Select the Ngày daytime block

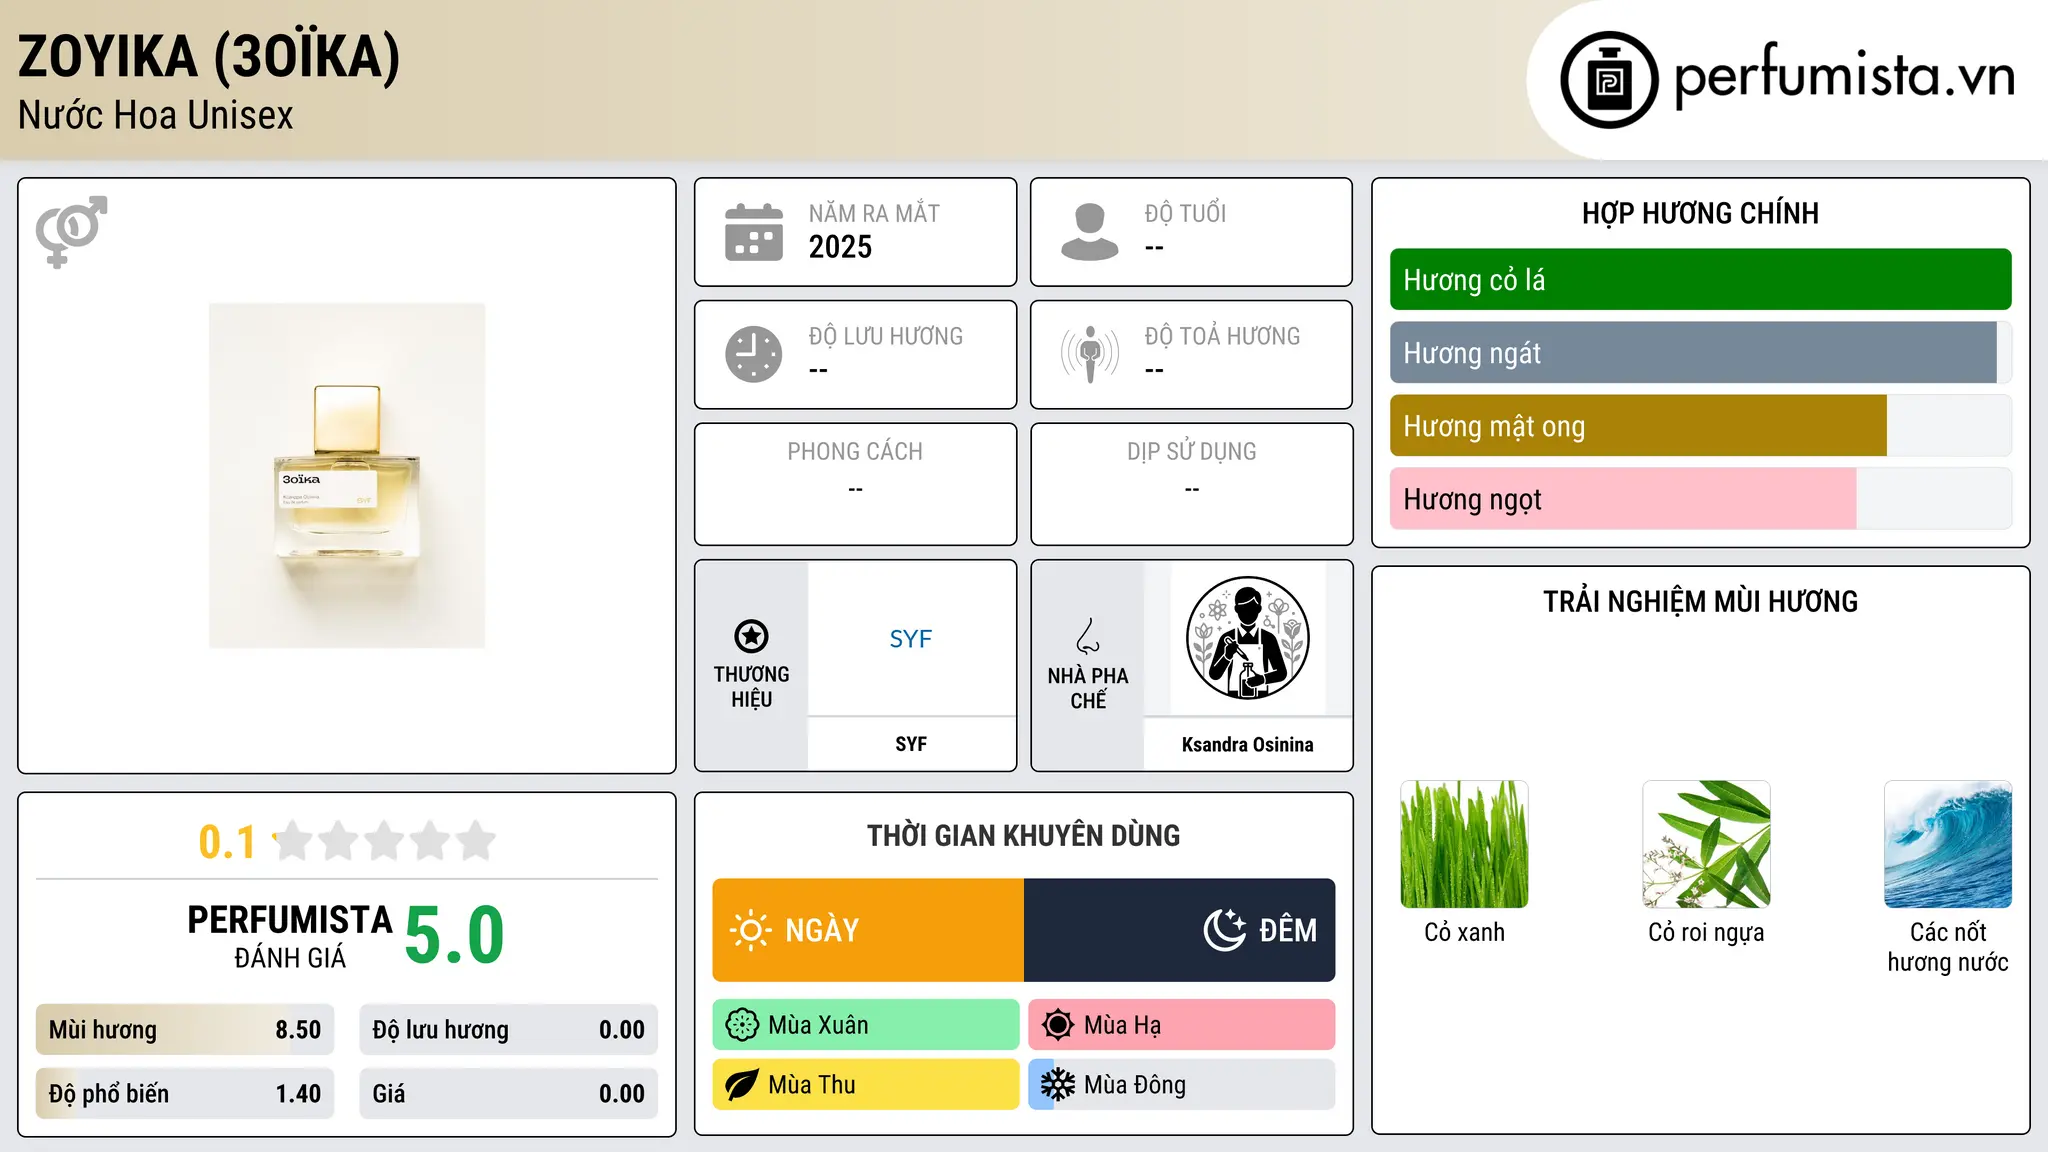(x=868, y=930)
